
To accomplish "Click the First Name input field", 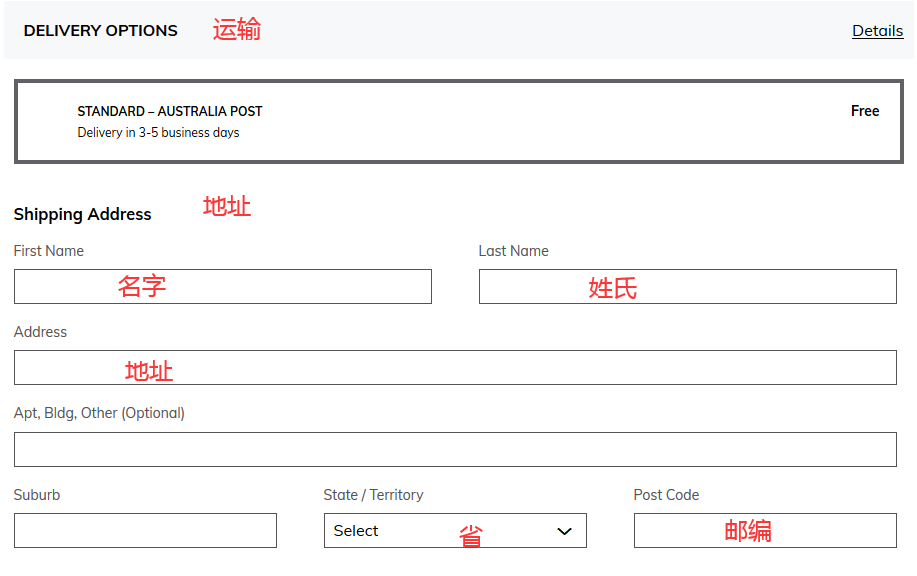I will (222, 286).
